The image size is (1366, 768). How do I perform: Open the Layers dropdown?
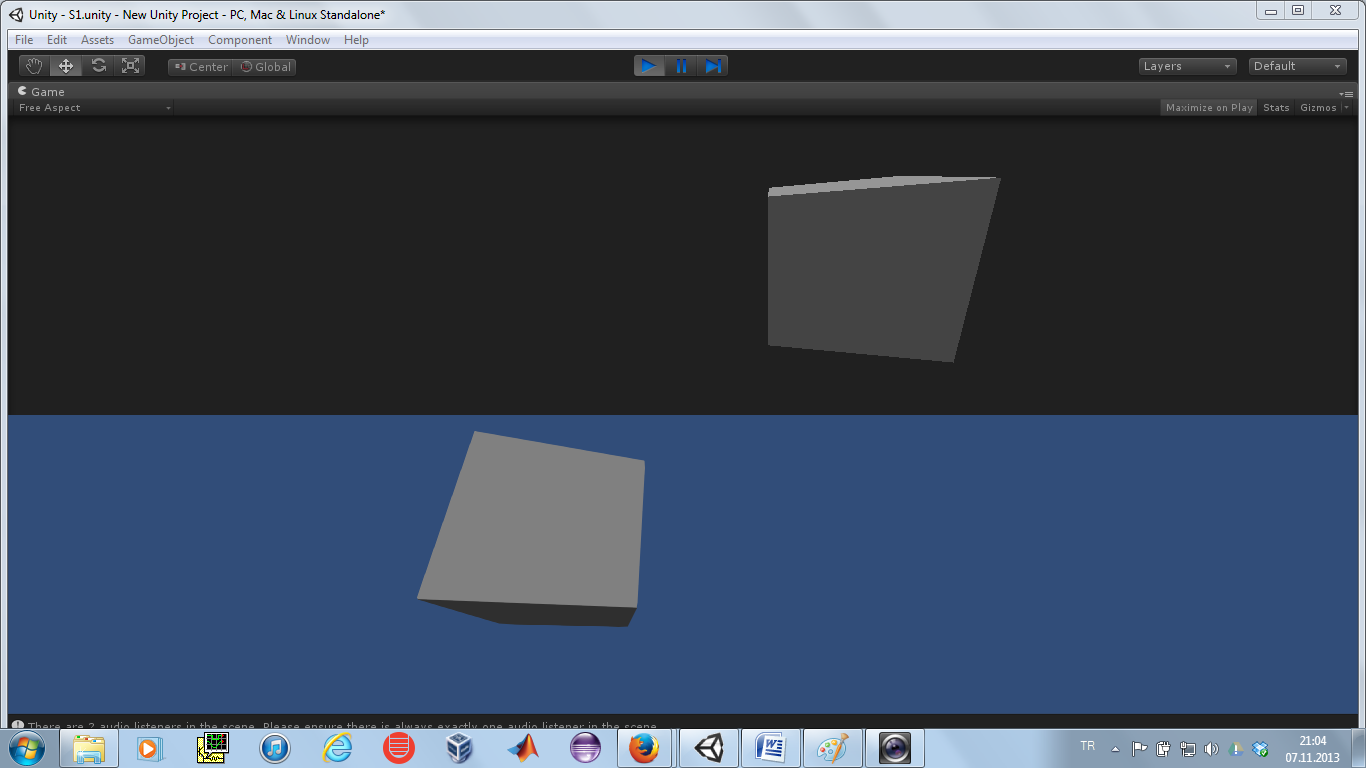click(1188, 66)
